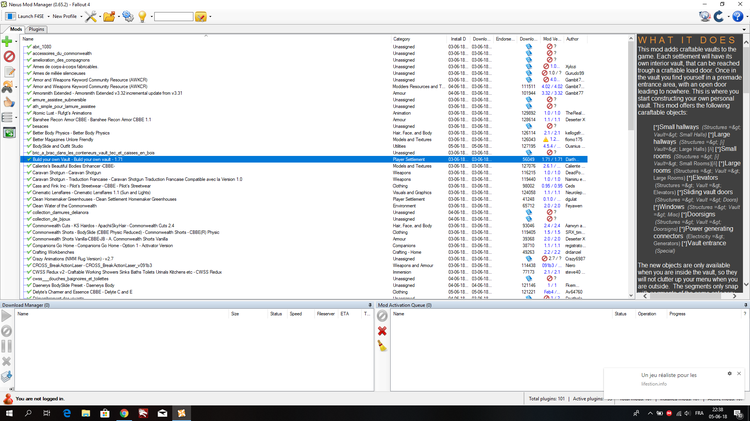Click the green plus add mod icon
The image size is (750, 421).
tap(7, 42)
